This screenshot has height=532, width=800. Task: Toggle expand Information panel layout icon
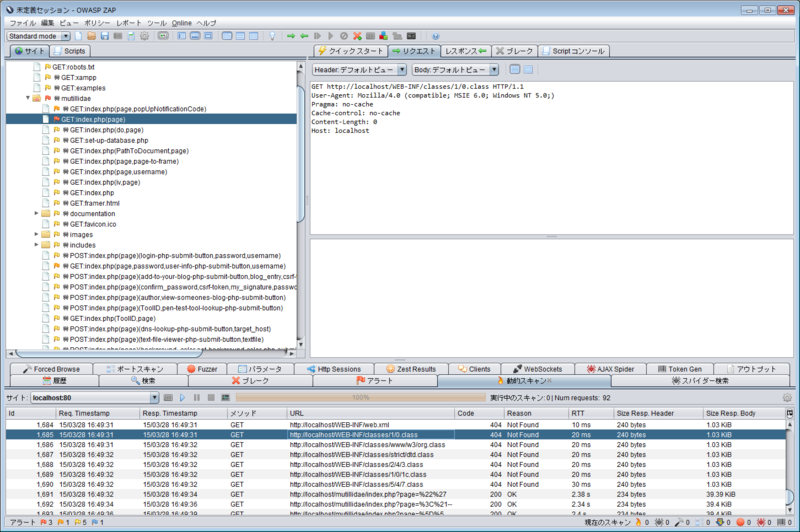pyautogui.click(x=195, y=36)
